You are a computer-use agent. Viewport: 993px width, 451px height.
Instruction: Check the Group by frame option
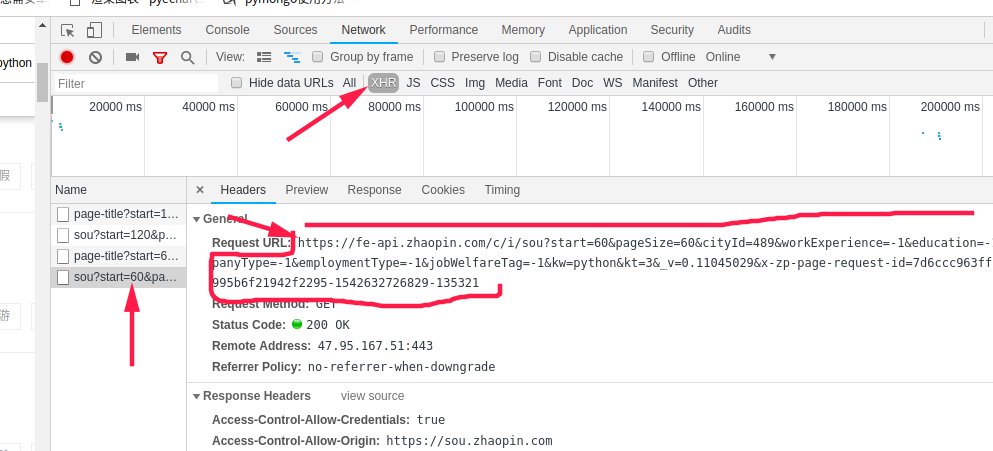click(x=318, y=56)
